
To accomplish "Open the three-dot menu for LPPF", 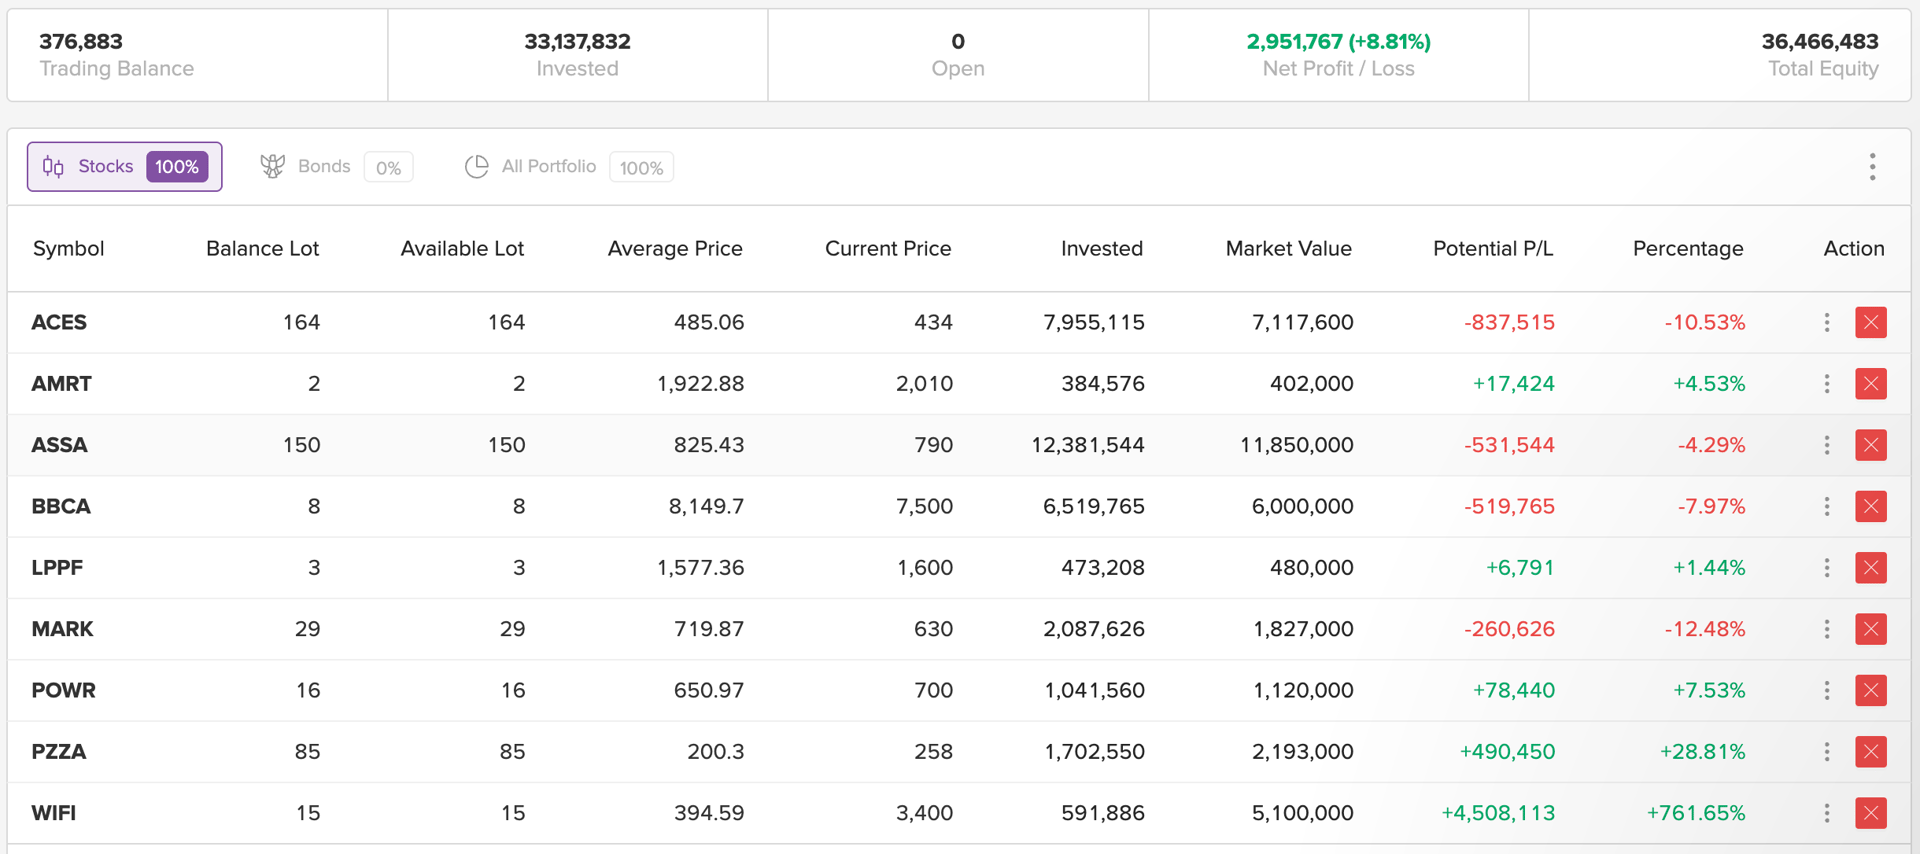I will click(x=1827, y=568).
